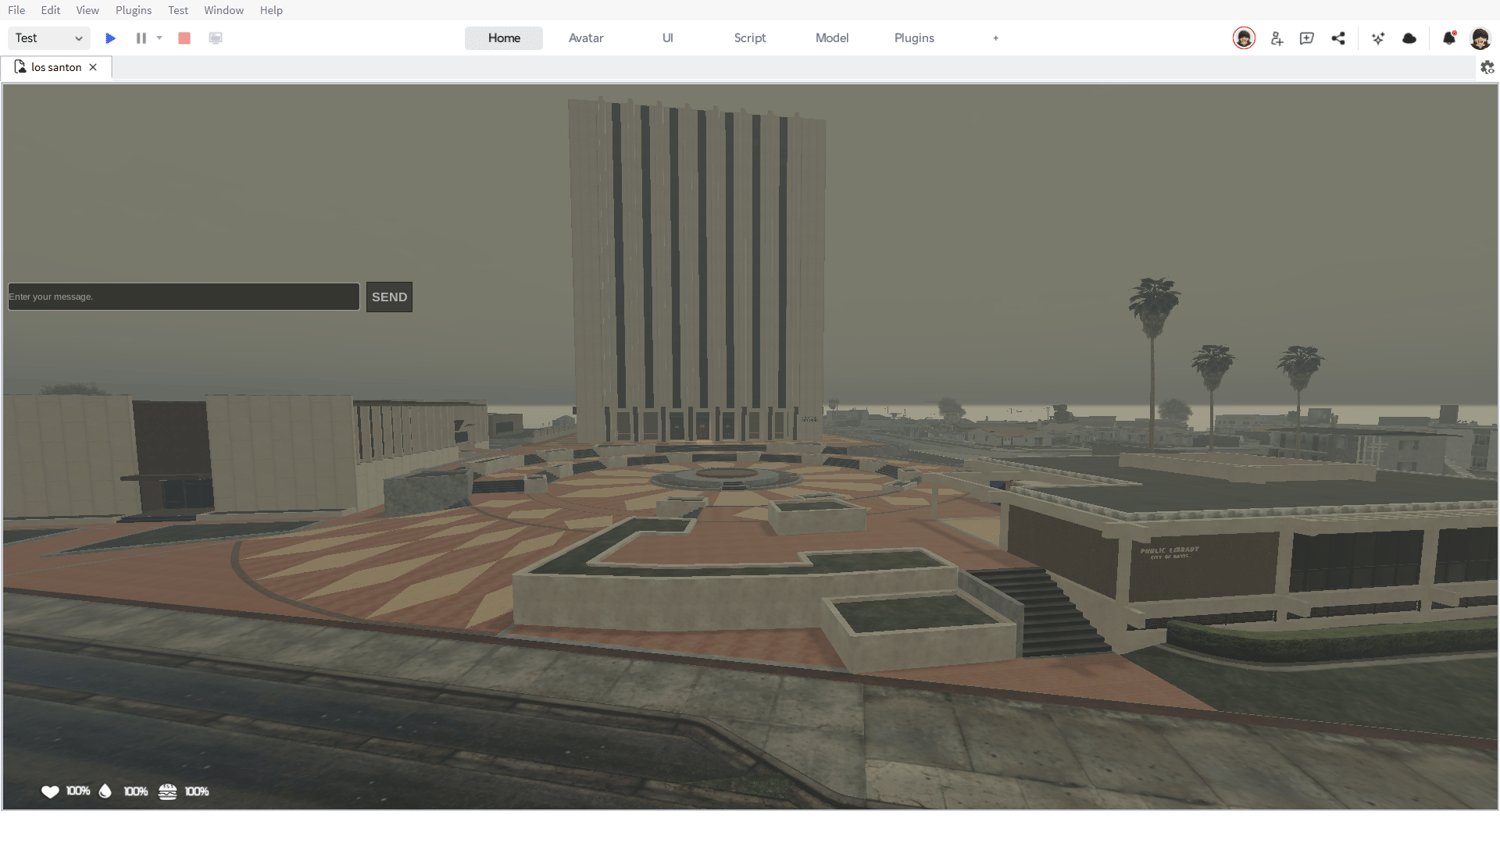1500x843 pixels.
Task: Open the Plugins menu in menu bar
Action: point(134,10)
